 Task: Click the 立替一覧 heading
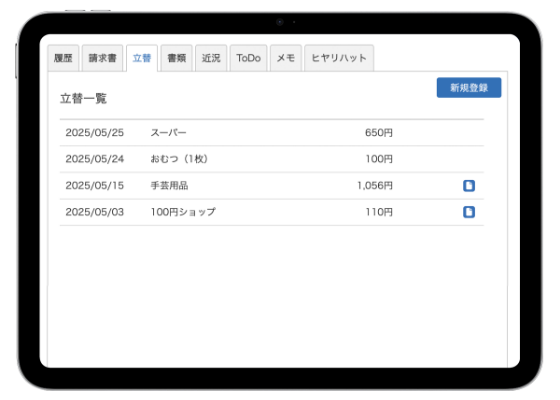83,99
